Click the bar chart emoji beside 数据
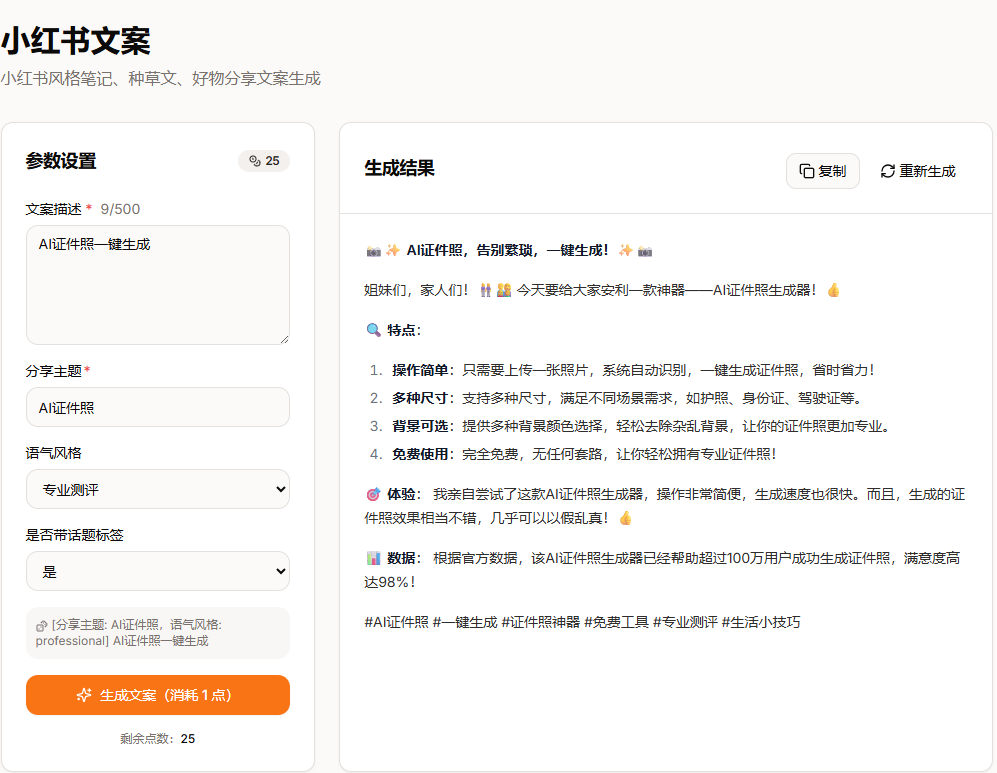 point(373,558)
